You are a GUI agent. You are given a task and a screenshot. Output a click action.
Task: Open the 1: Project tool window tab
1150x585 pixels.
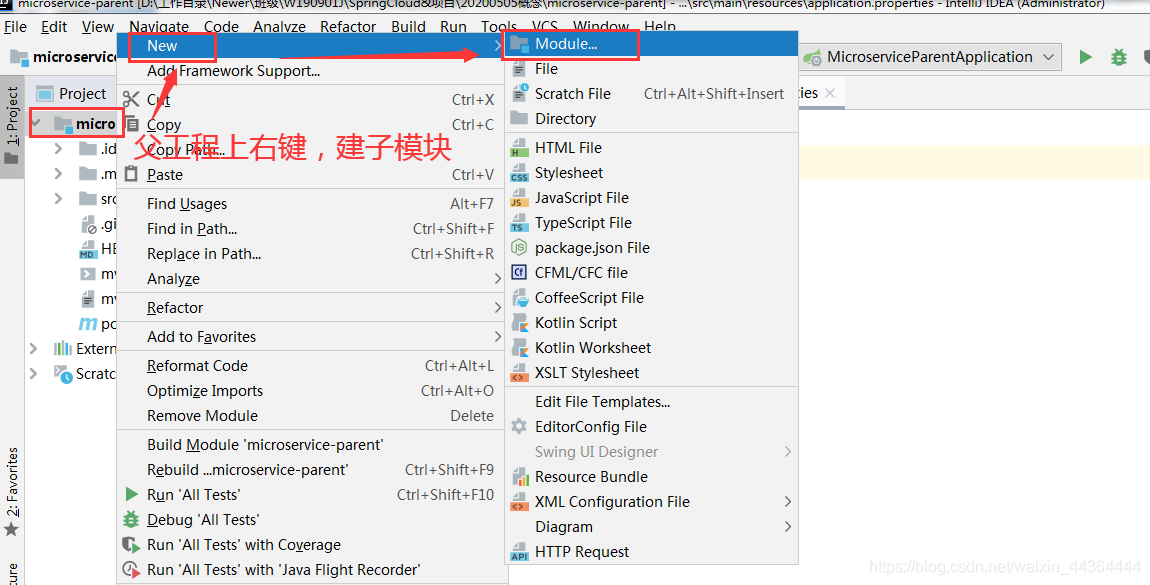coord(12,126)
